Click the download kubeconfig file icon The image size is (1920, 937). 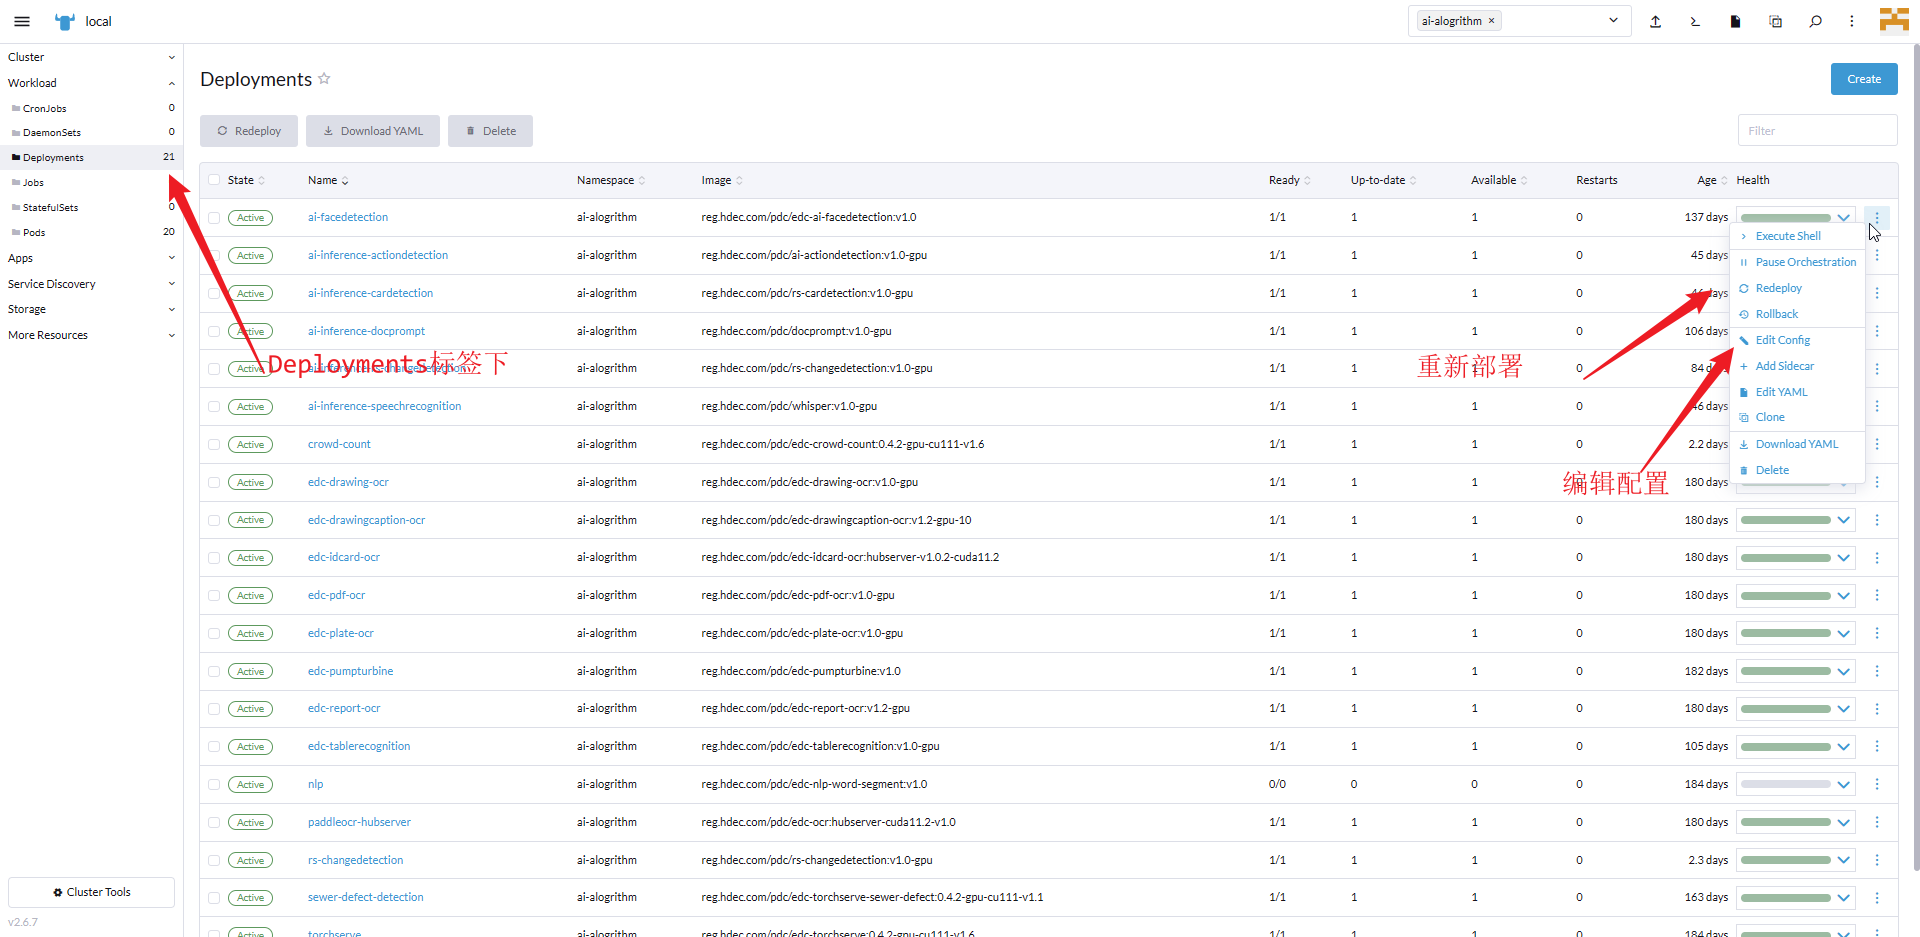(1735, 21)
